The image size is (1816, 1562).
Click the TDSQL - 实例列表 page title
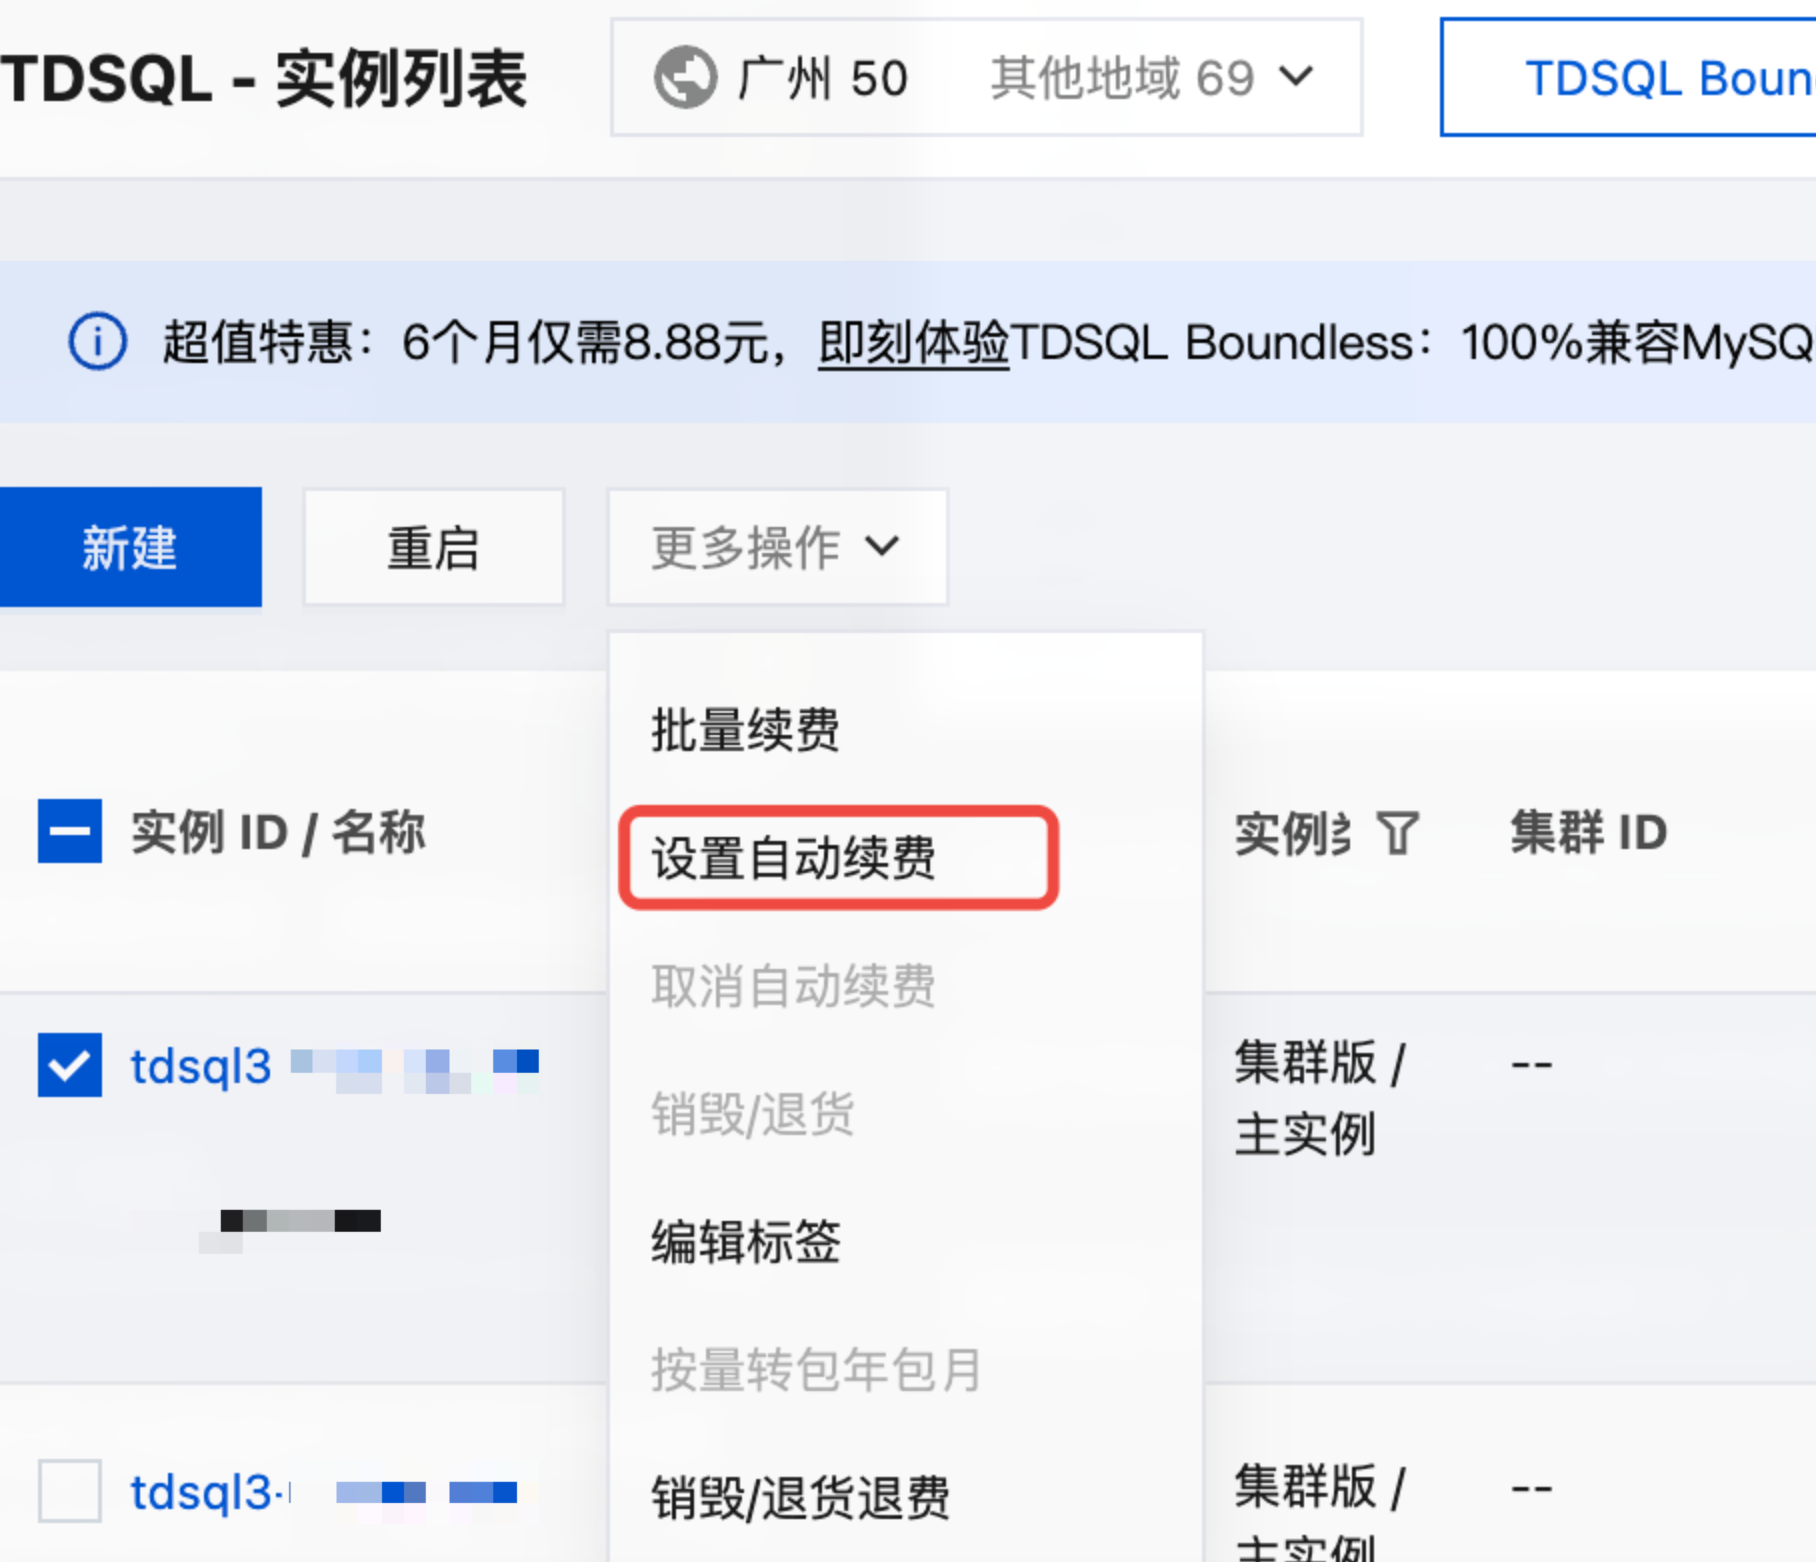[264, 79]
